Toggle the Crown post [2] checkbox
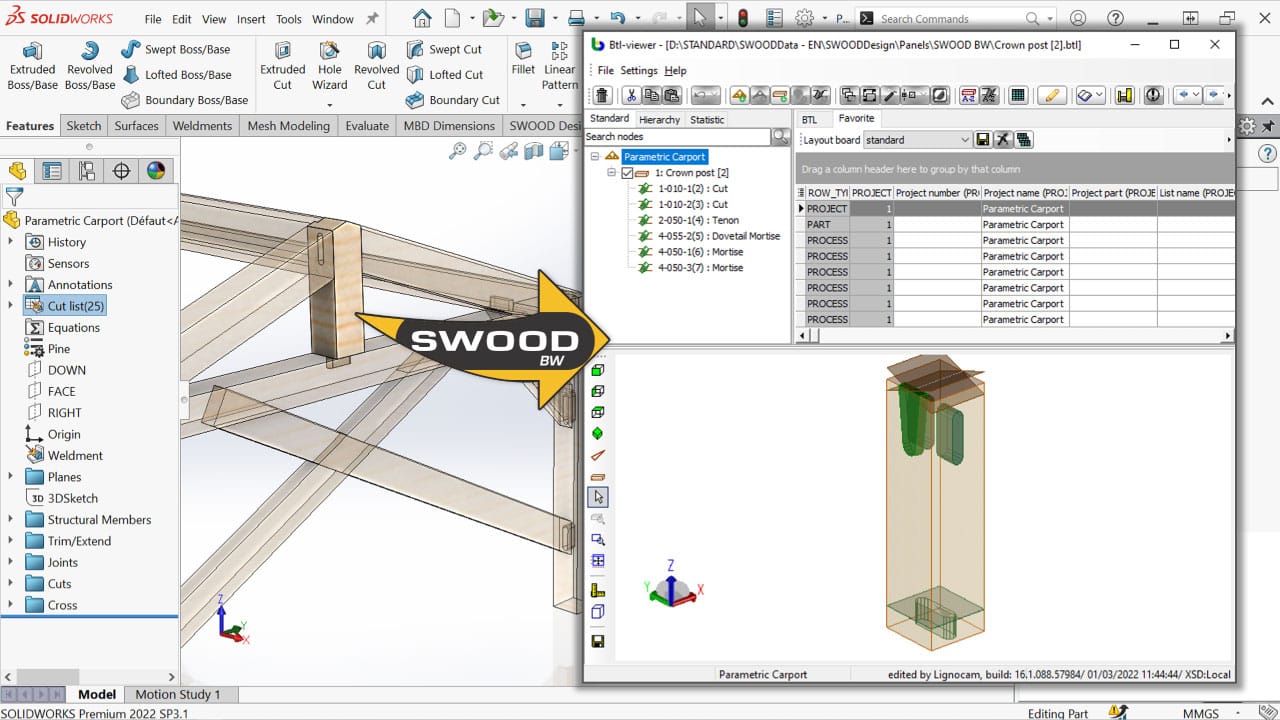Screen dimensions: 1280x720 (x=627, y=173)
